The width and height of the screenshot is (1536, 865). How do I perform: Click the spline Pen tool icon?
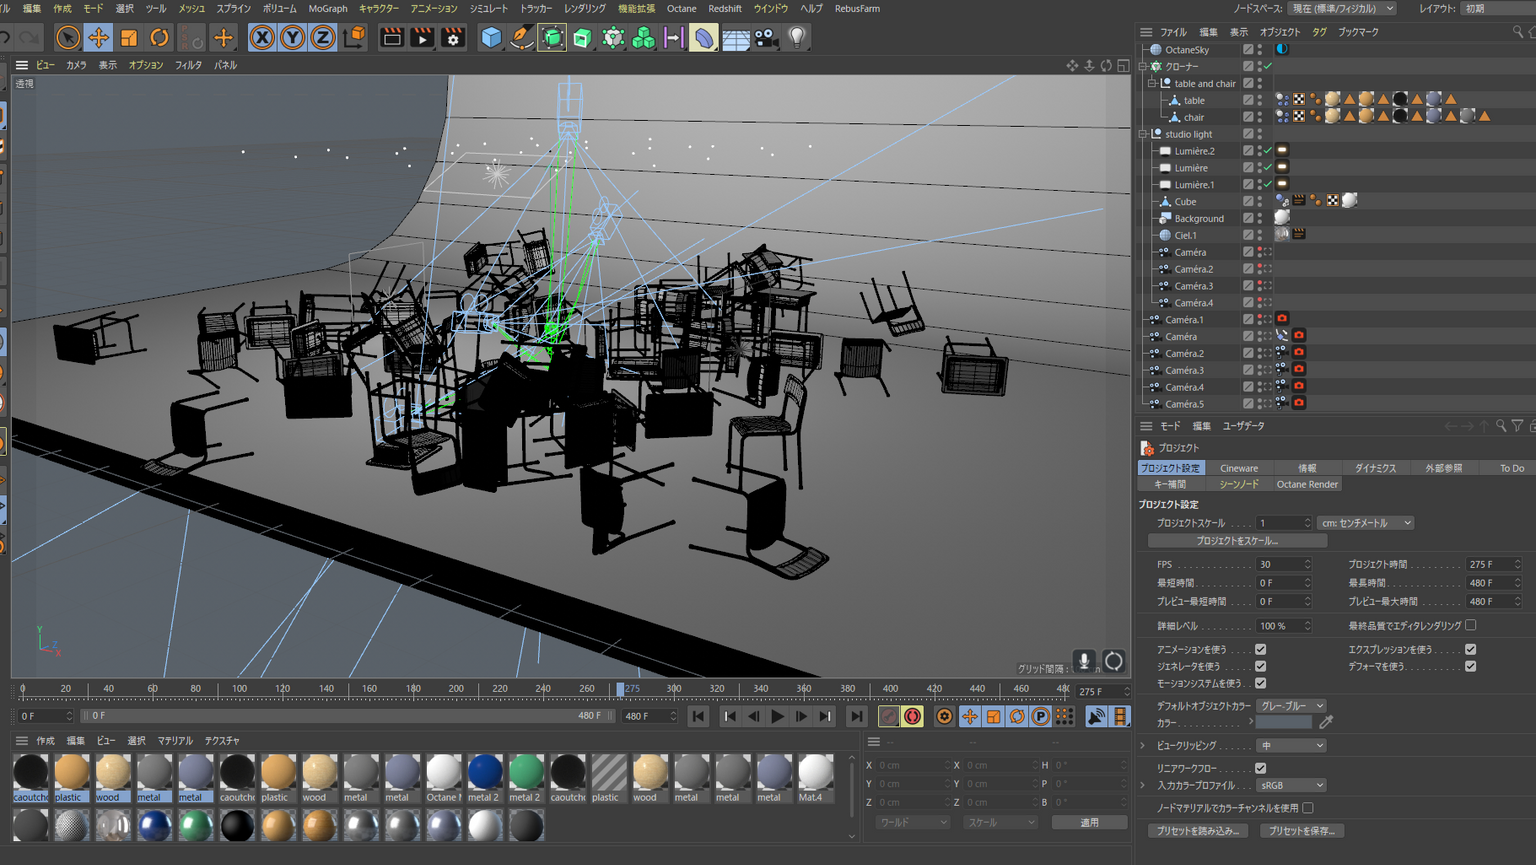tap(521, 38)
